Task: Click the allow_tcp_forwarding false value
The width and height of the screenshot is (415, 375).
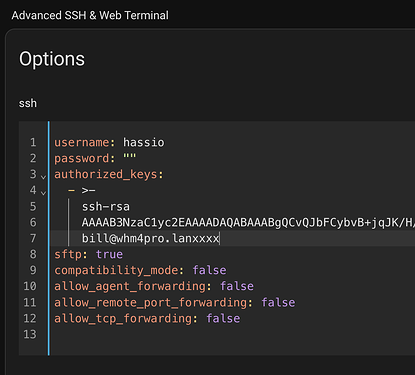Action: 223,318
